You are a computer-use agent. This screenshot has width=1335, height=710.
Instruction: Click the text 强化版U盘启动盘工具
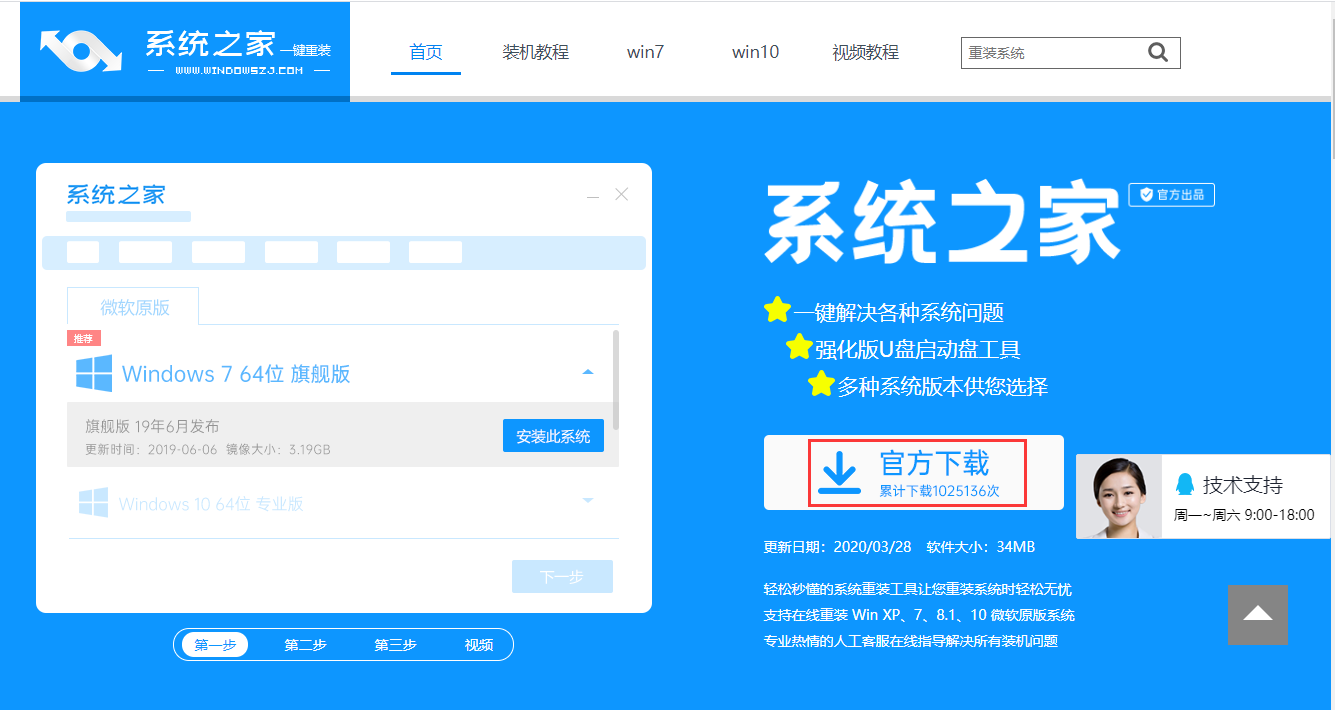pos(917,350)
